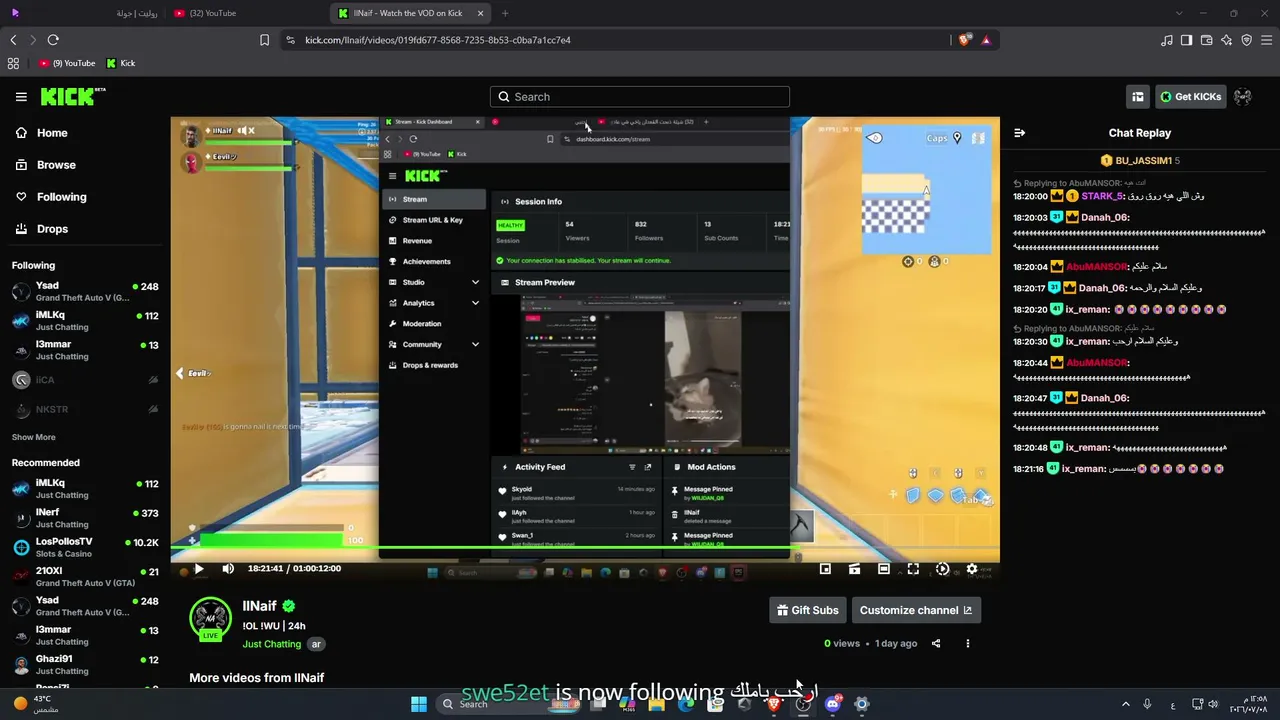Collapse the Chat Replay panel

click(1019, 133)
